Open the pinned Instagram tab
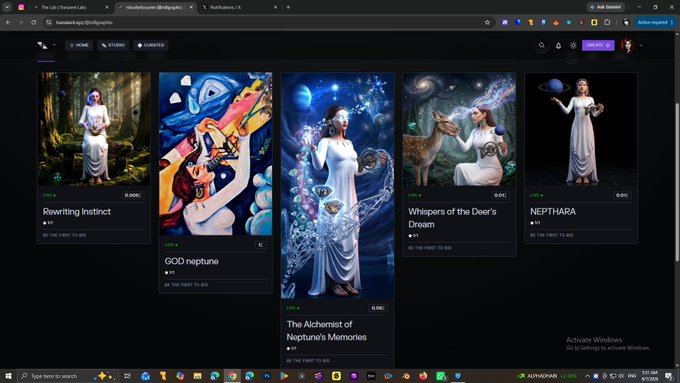Screen dimensions: 680x383 21,7
